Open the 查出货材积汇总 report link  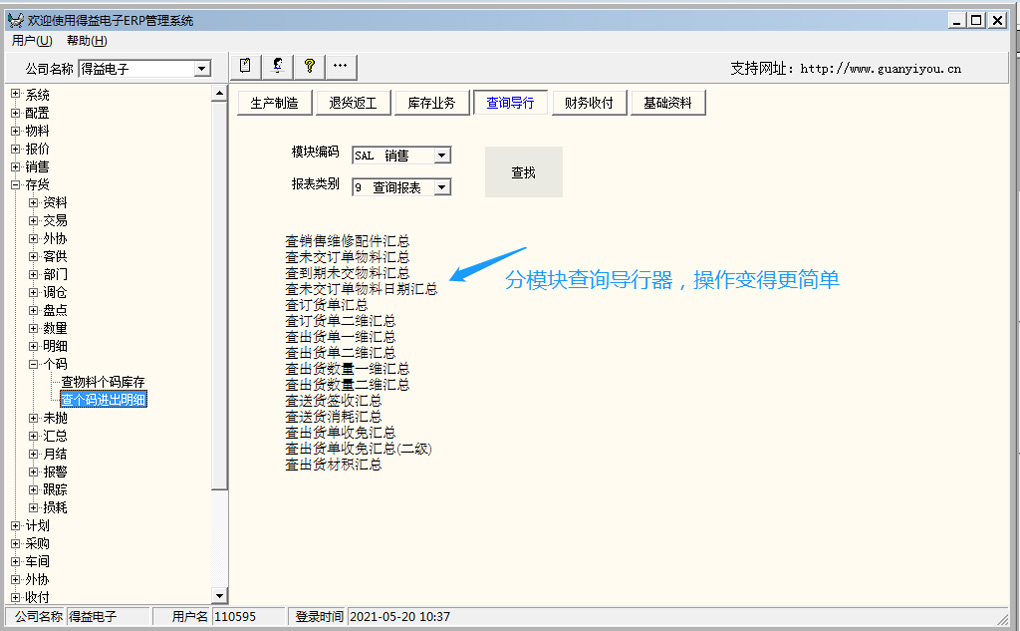(333, 465)
